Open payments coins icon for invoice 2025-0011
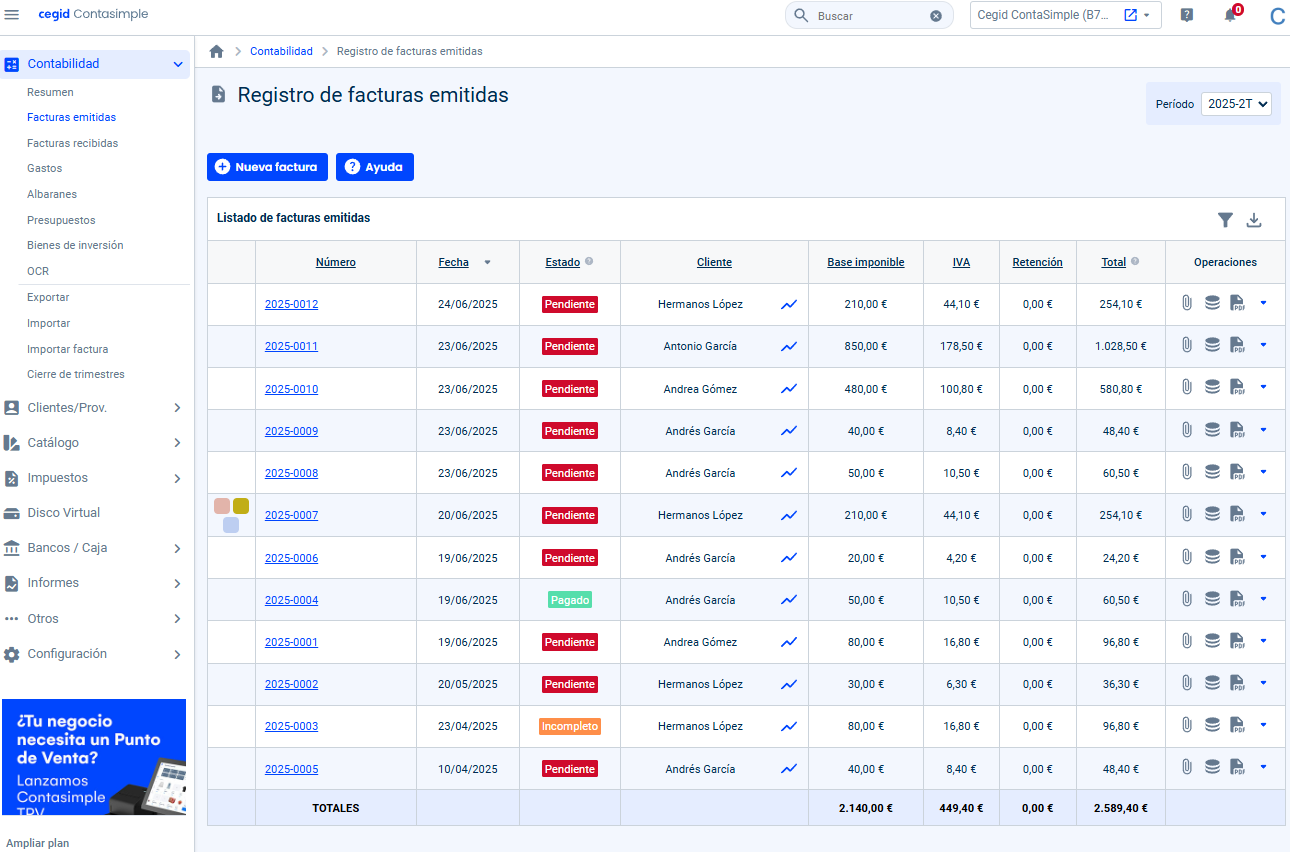 pos(1212,345)
